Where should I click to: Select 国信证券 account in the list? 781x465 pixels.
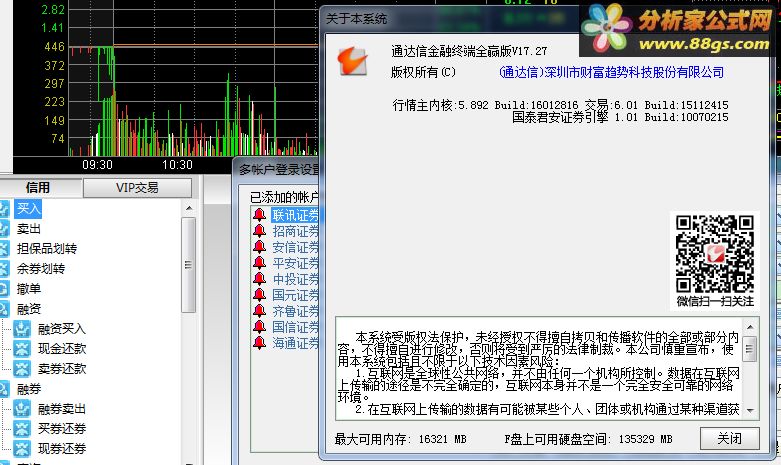295,327
